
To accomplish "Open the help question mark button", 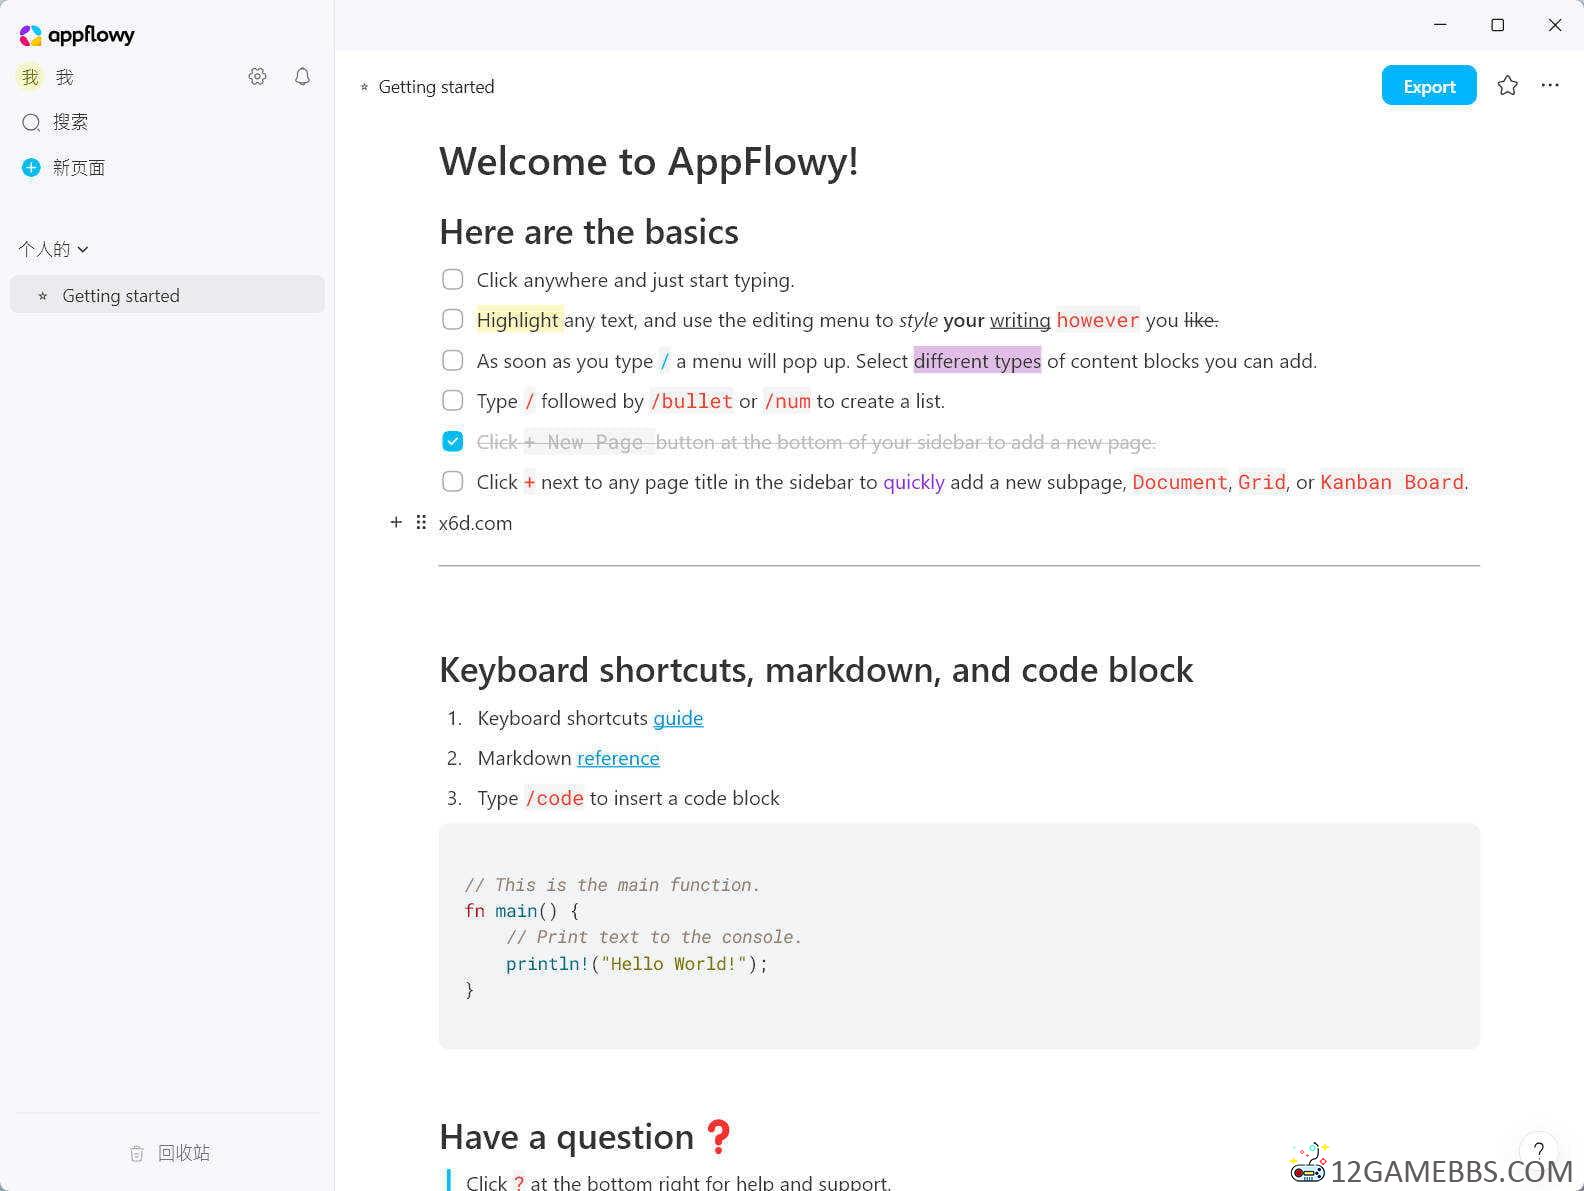I will (1538, 1151).
